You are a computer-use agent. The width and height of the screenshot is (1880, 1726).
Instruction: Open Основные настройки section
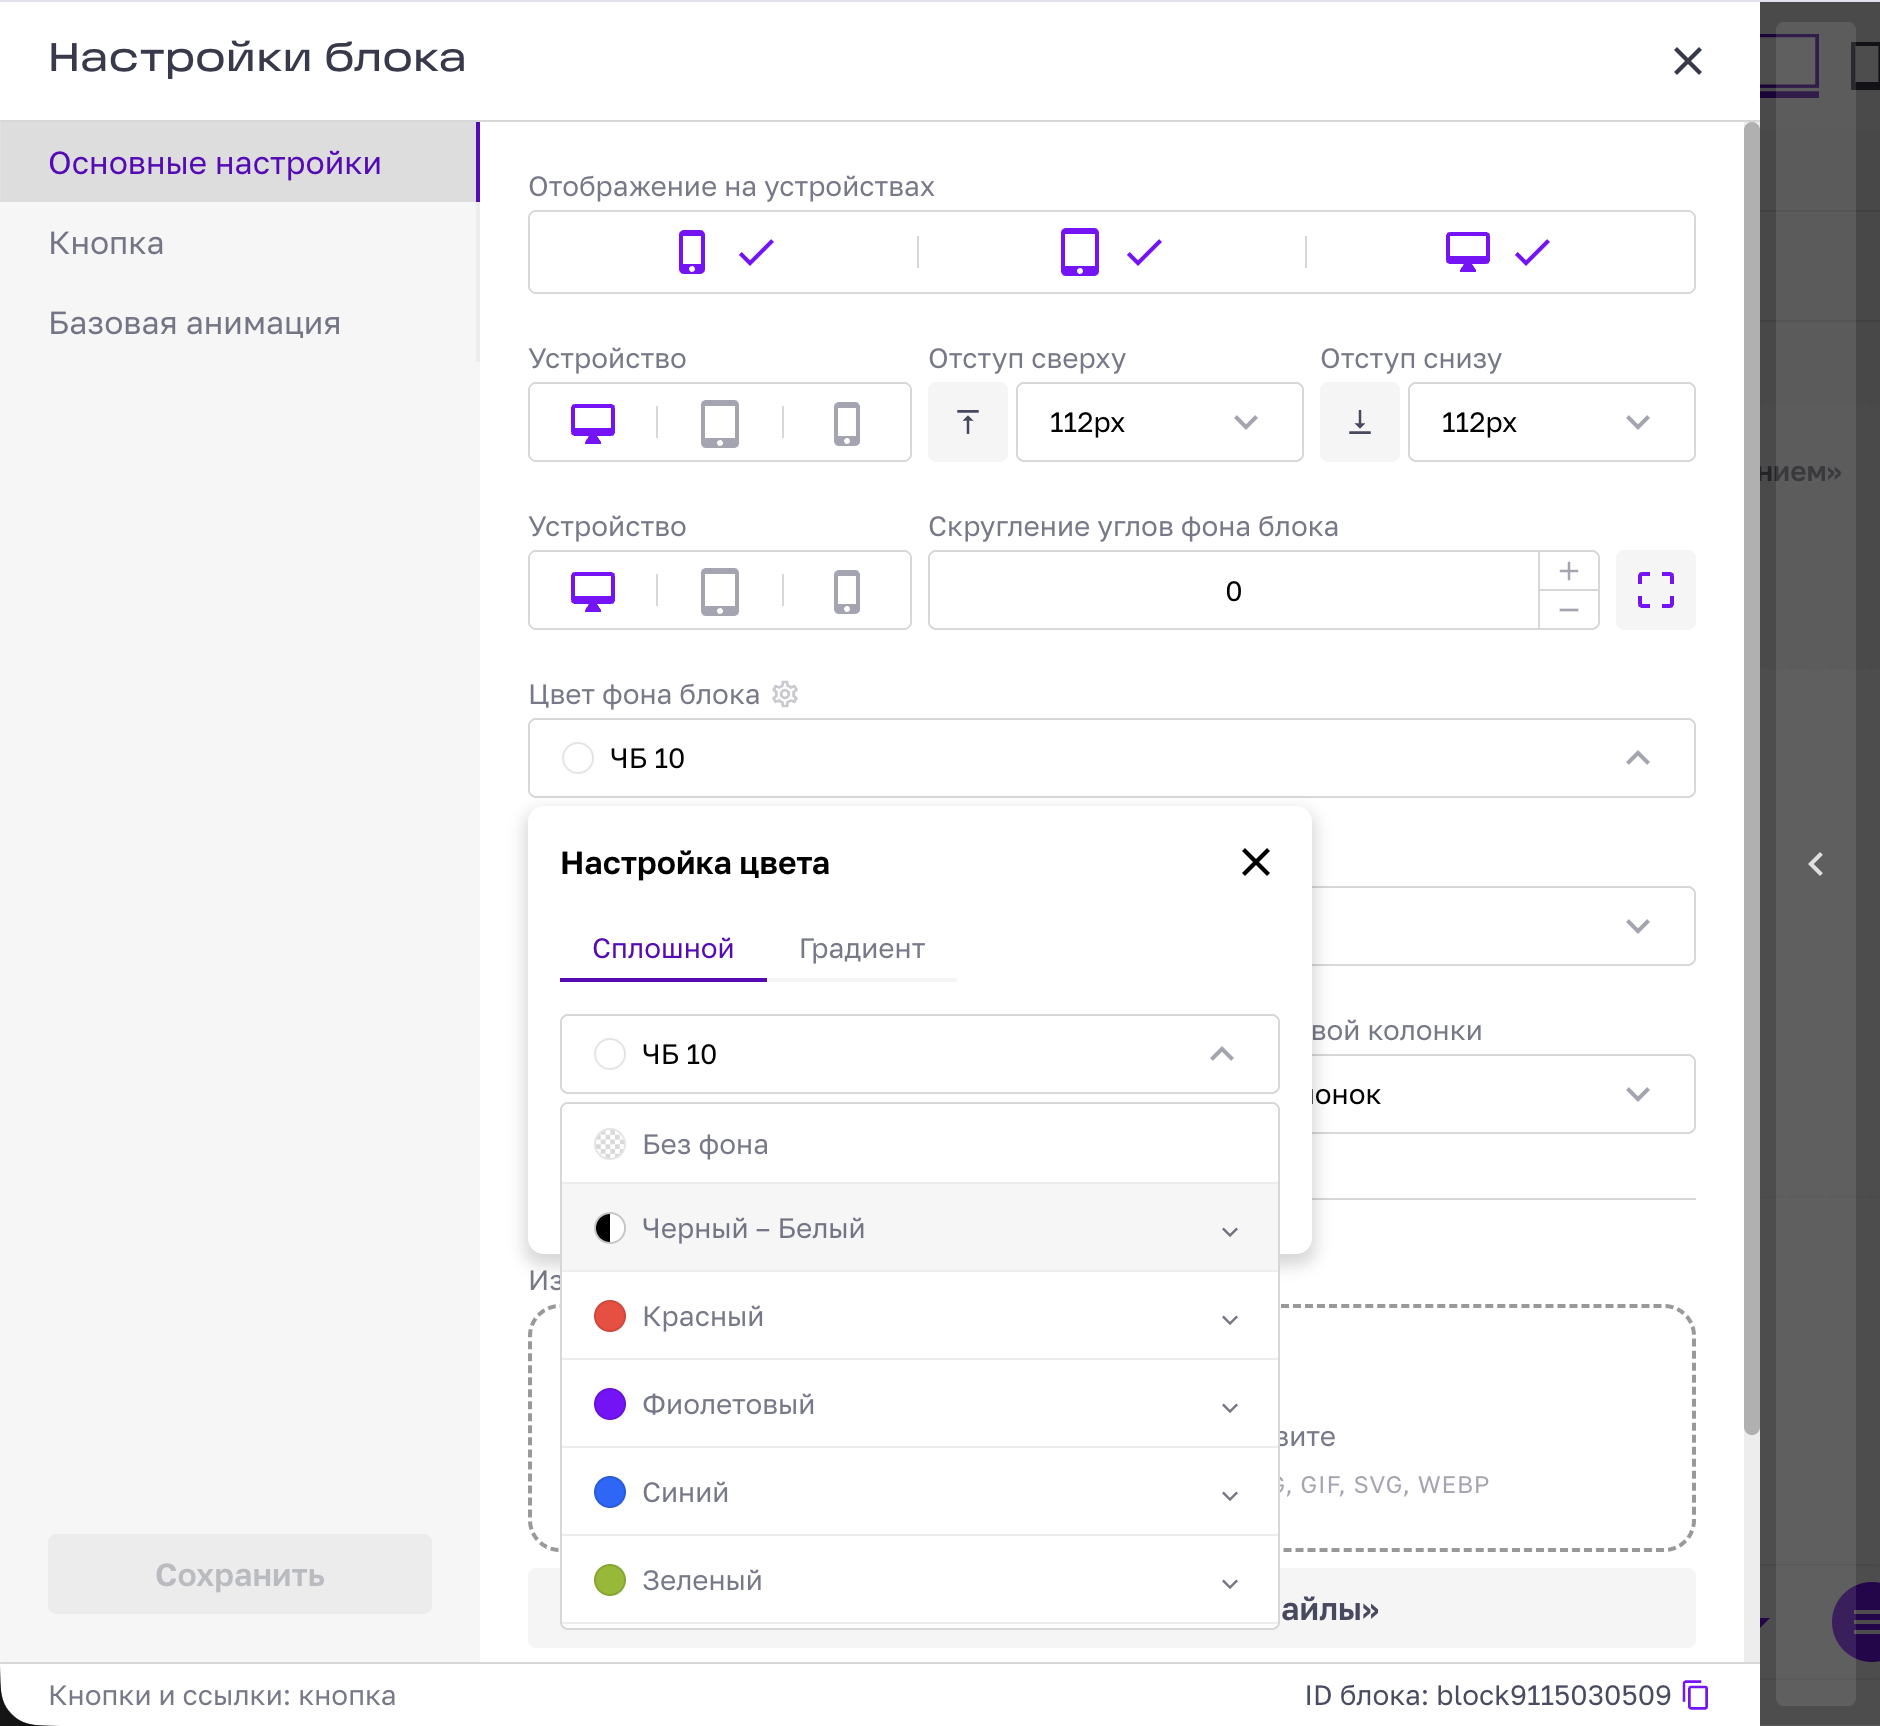click(x=239, y=163)
